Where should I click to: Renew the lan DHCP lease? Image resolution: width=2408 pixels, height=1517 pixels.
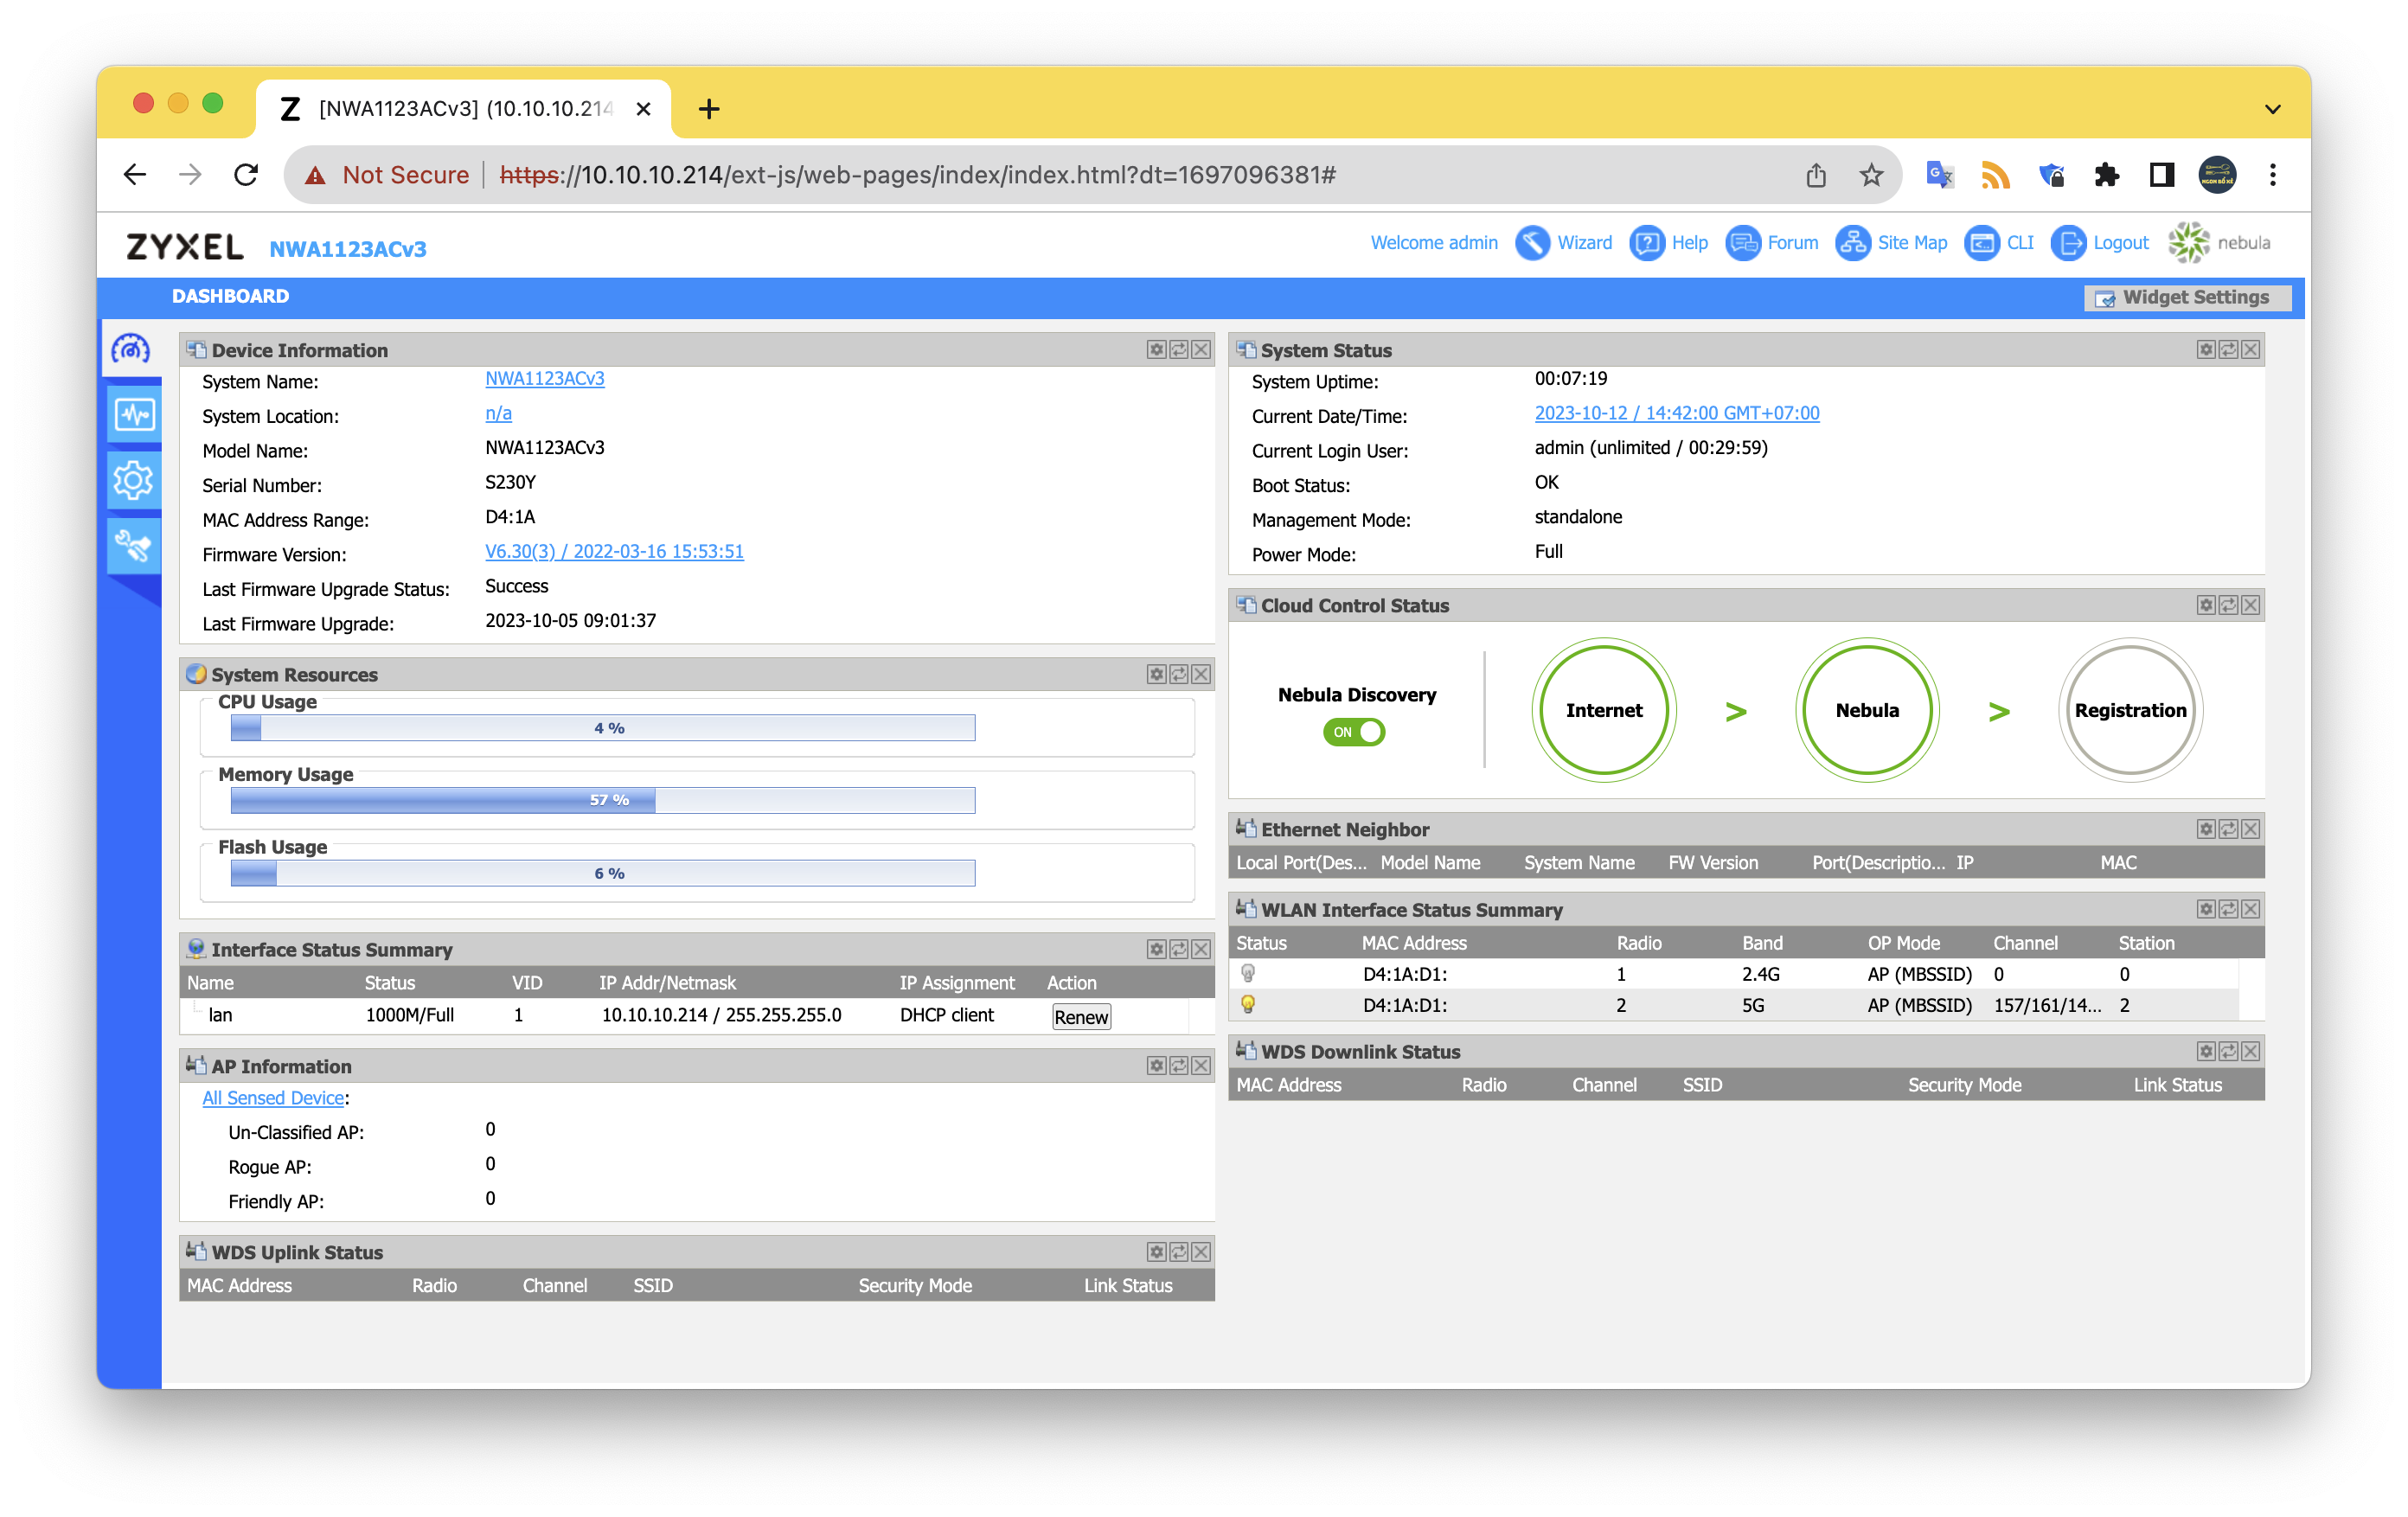coord(1080,1016)
